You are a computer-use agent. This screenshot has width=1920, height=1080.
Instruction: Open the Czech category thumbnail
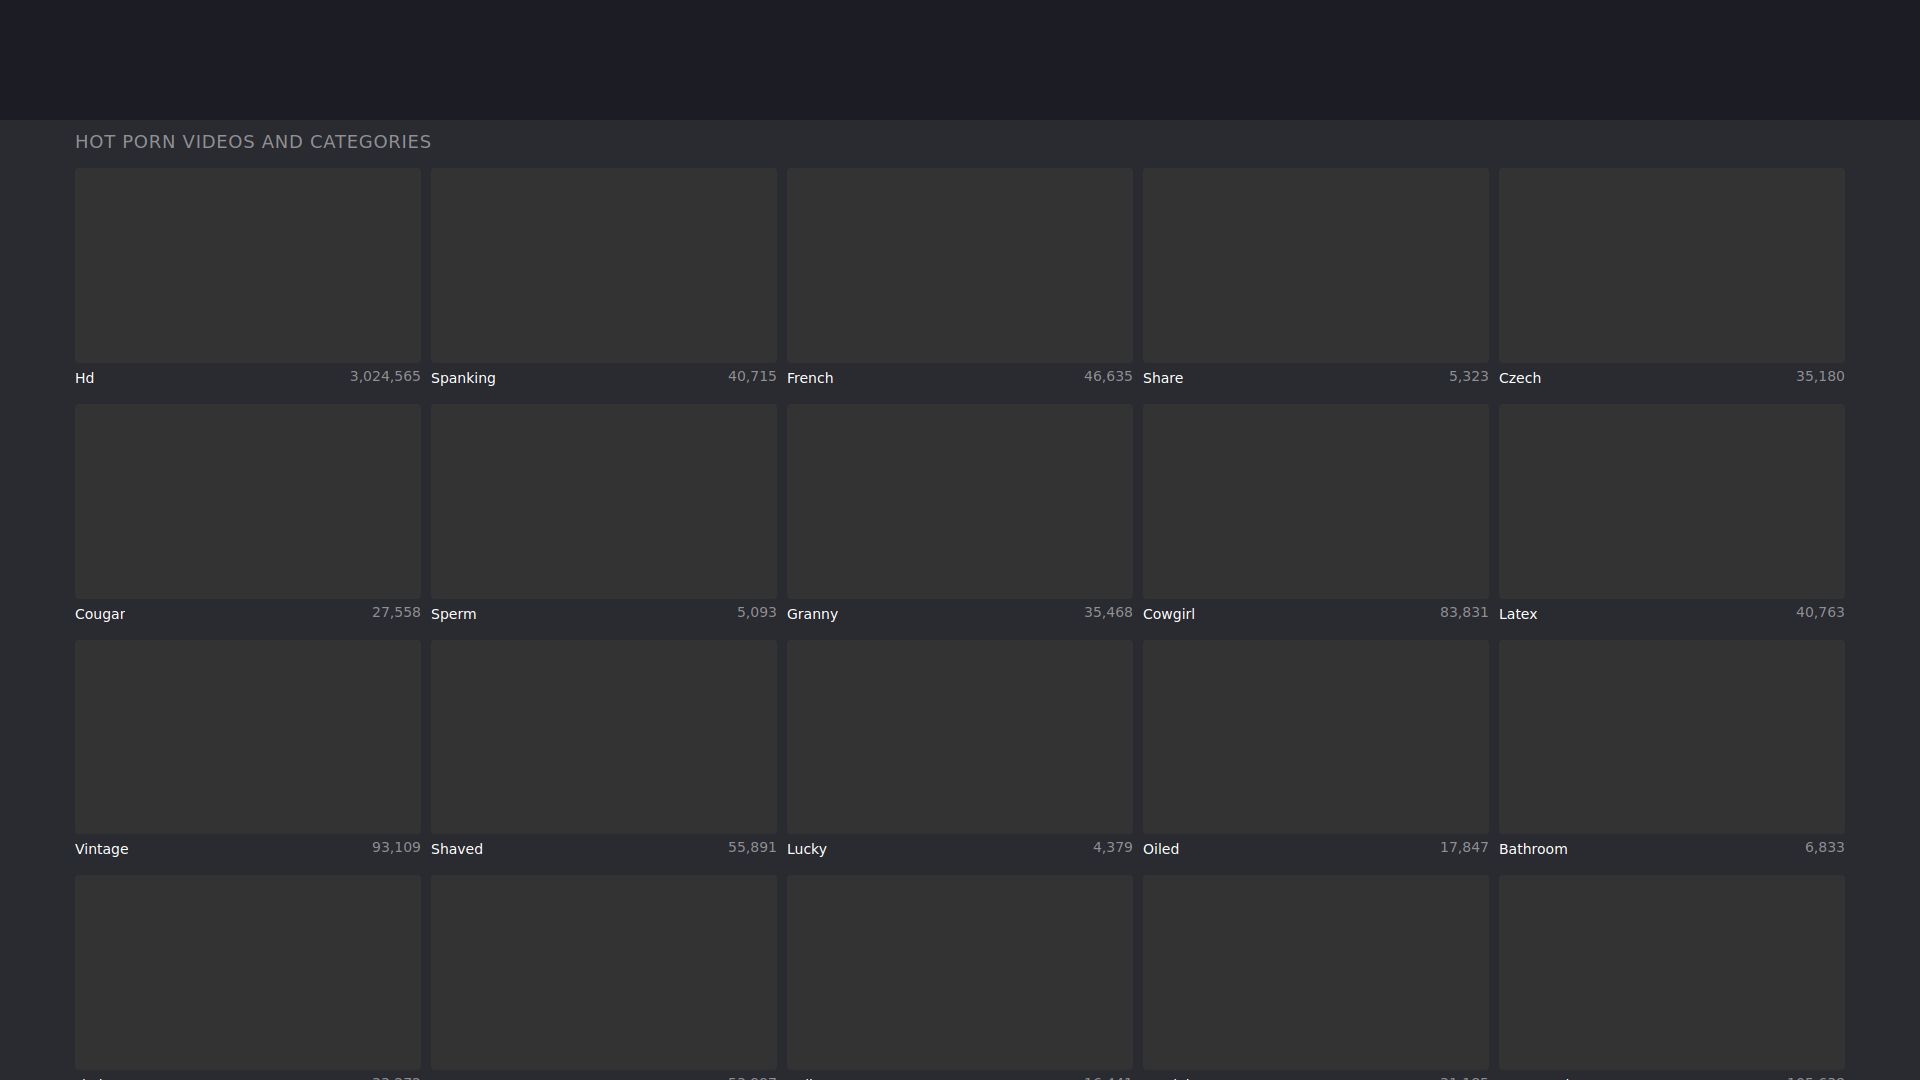[x=1671, y=265]
